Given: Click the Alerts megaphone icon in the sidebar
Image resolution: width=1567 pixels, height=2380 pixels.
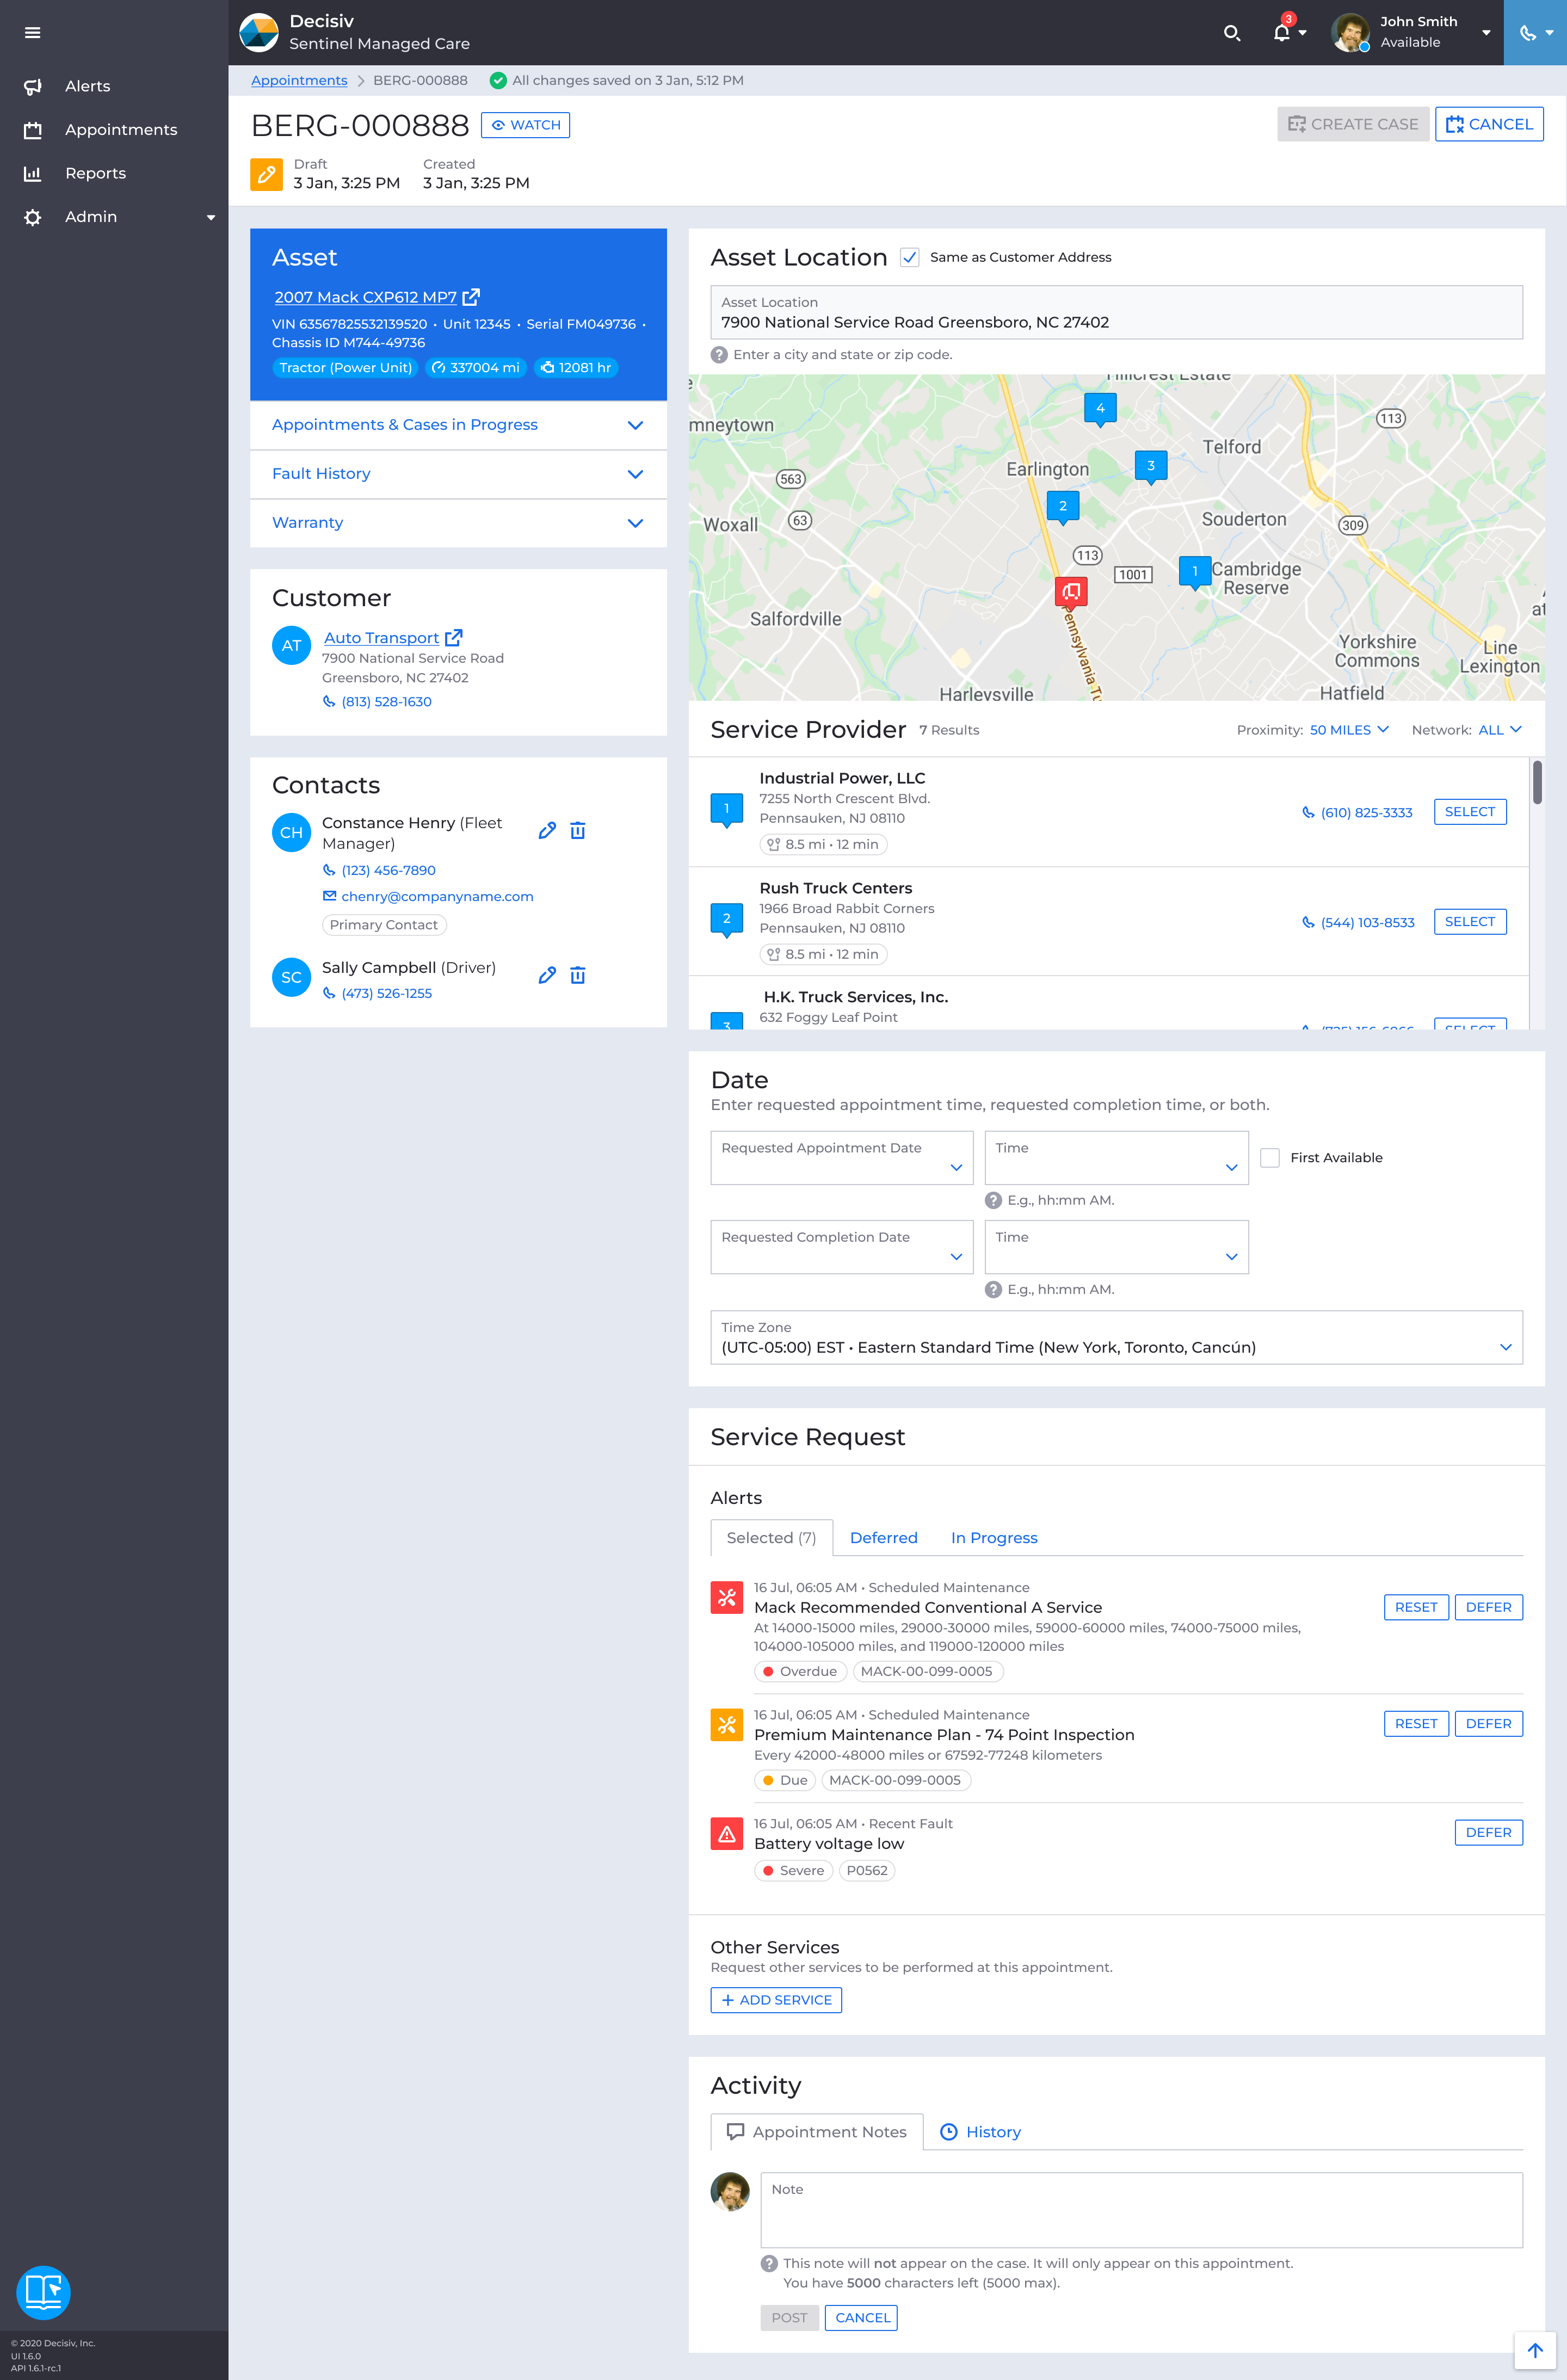Looking at the screenshot, I should coord(32,87).
